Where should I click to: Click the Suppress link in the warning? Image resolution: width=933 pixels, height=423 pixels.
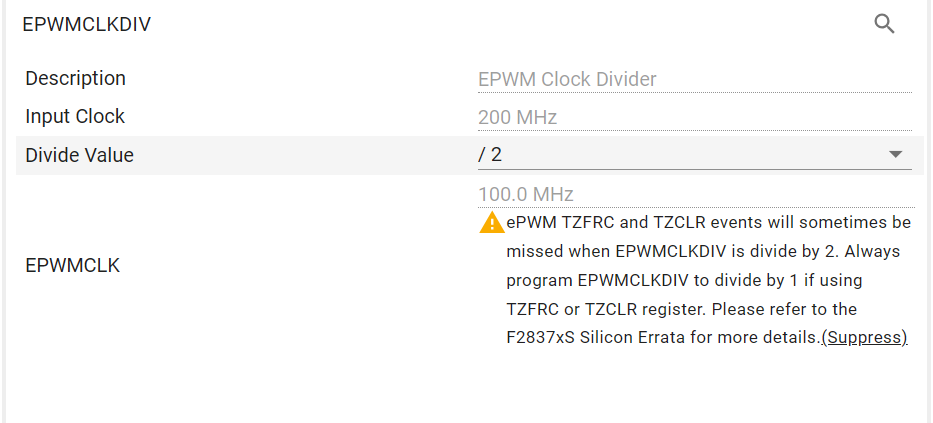point(864,338)
